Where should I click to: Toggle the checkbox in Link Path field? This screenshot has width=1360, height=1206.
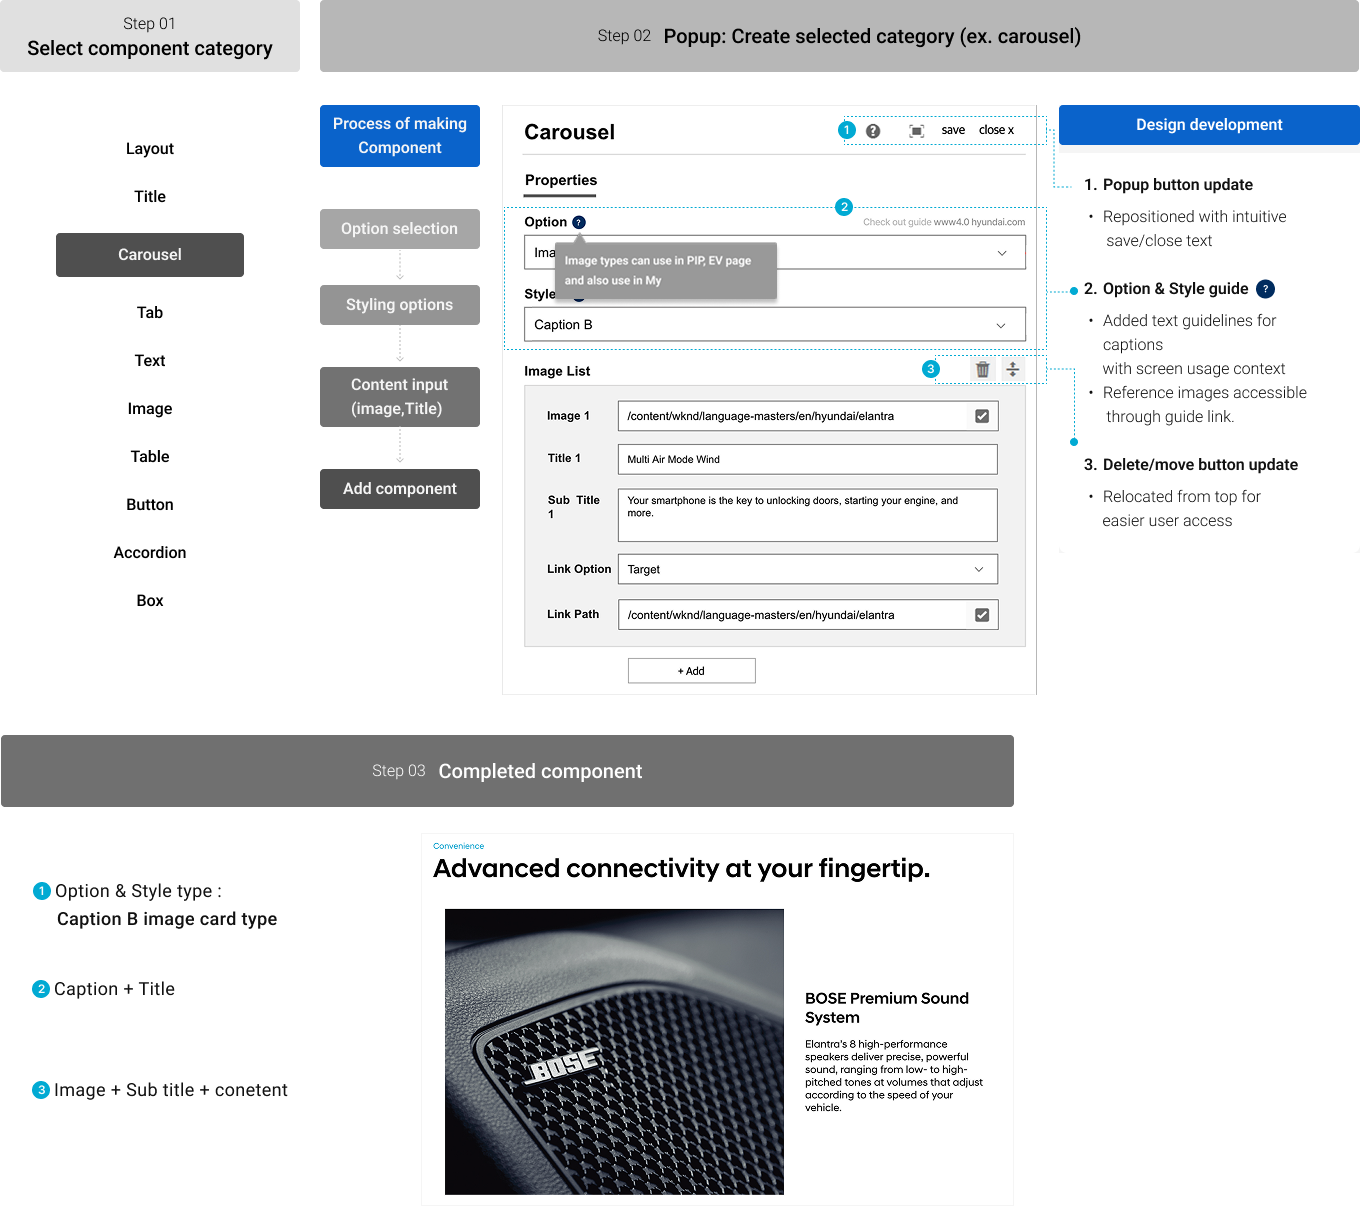click(x=982, y=615)
